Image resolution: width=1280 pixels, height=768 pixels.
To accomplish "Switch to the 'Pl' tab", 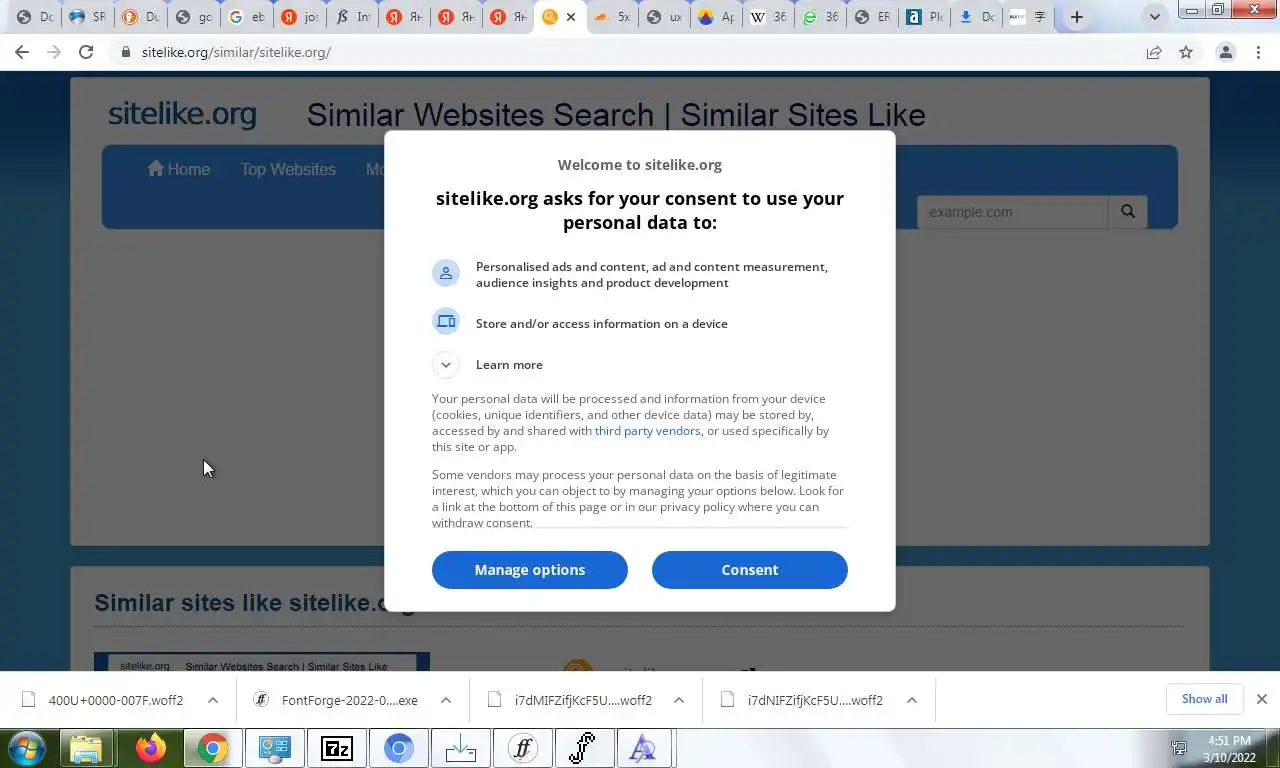I will tap(925, 17).
